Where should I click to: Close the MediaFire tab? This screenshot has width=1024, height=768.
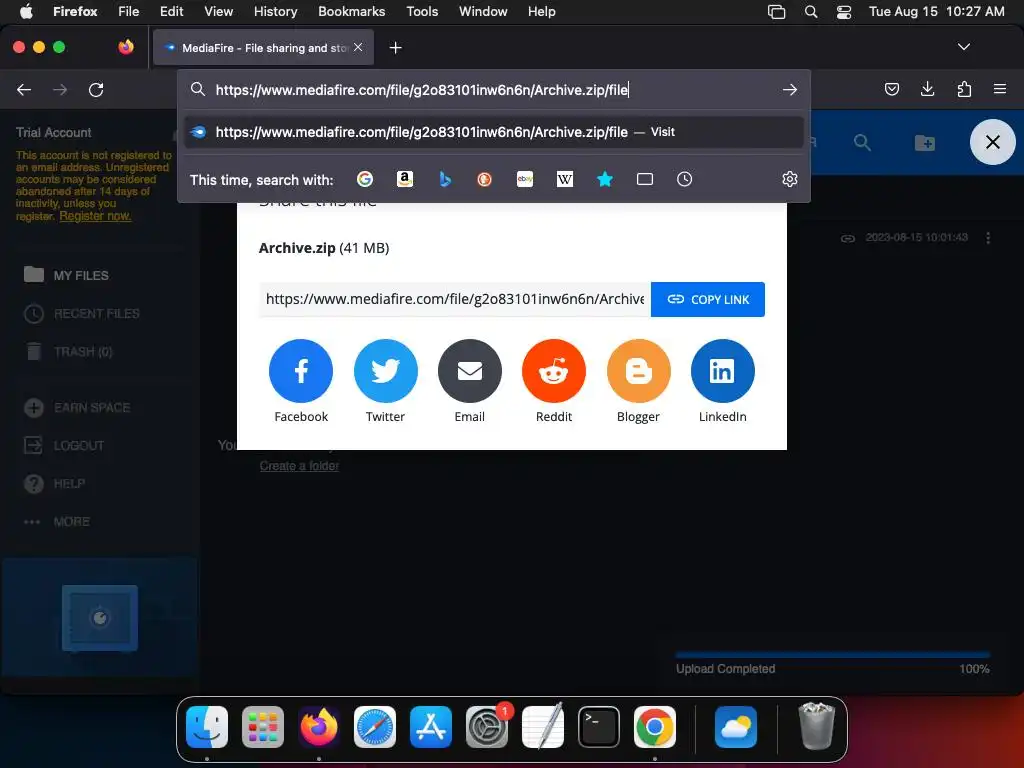(x=358, y=47)
